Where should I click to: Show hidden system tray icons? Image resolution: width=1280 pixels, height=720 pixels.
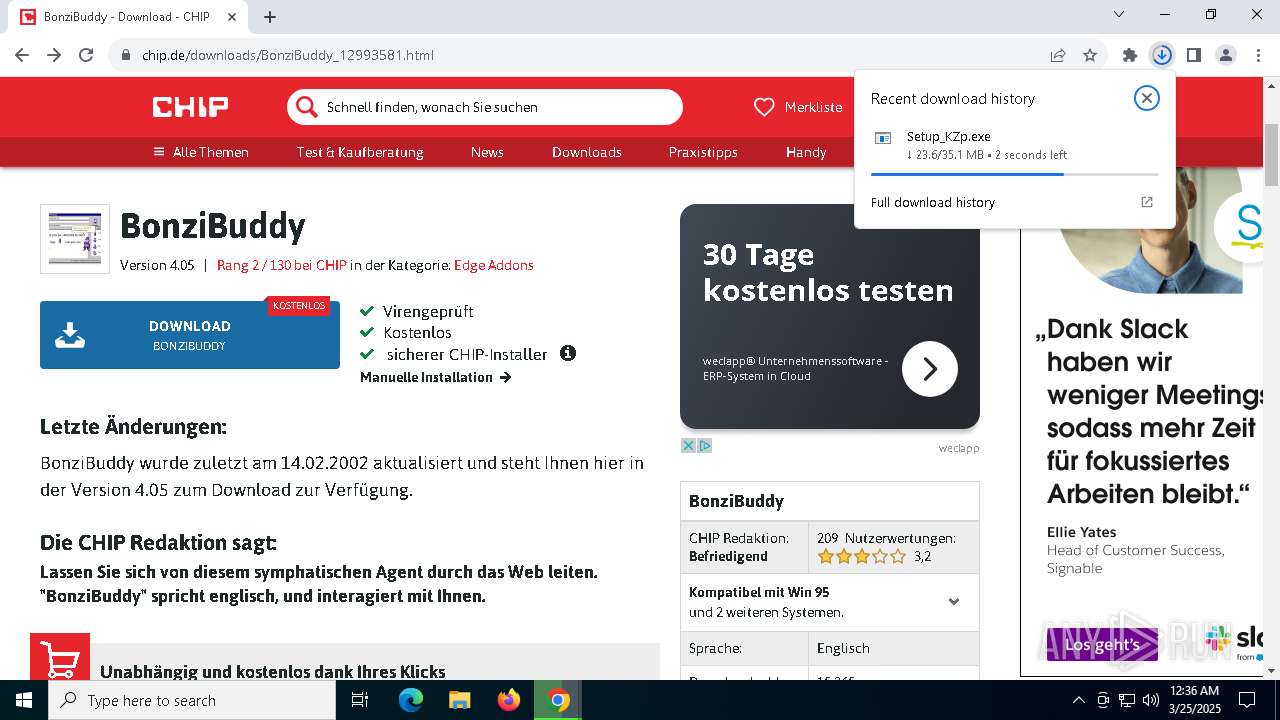point(1078,700)
